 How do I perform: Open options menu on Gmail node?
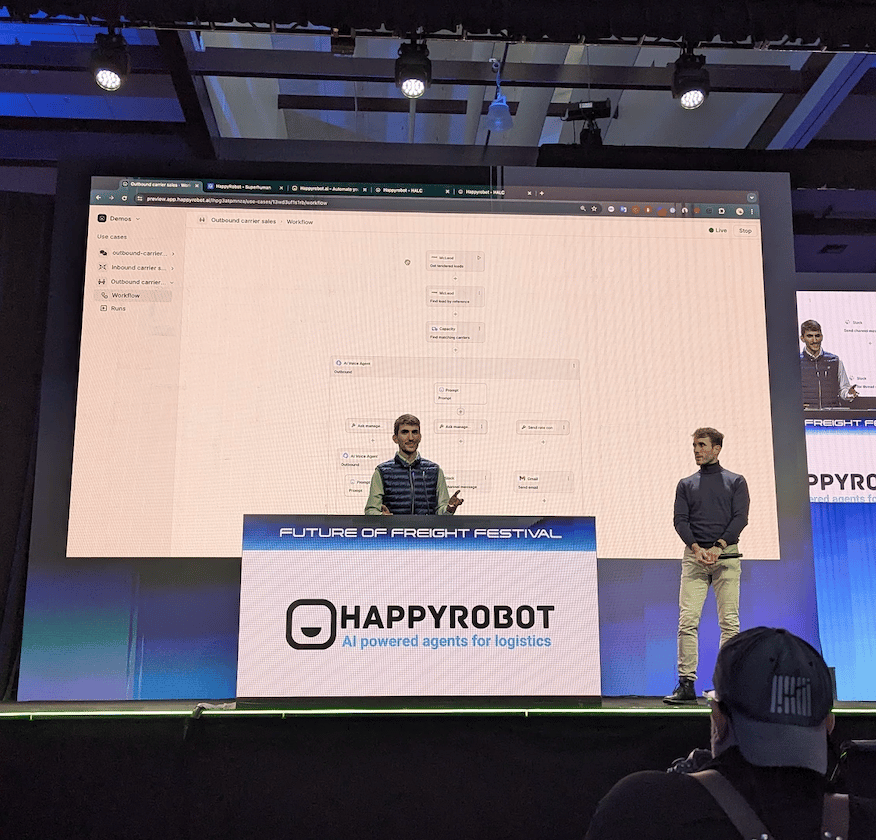pos(569,478)
